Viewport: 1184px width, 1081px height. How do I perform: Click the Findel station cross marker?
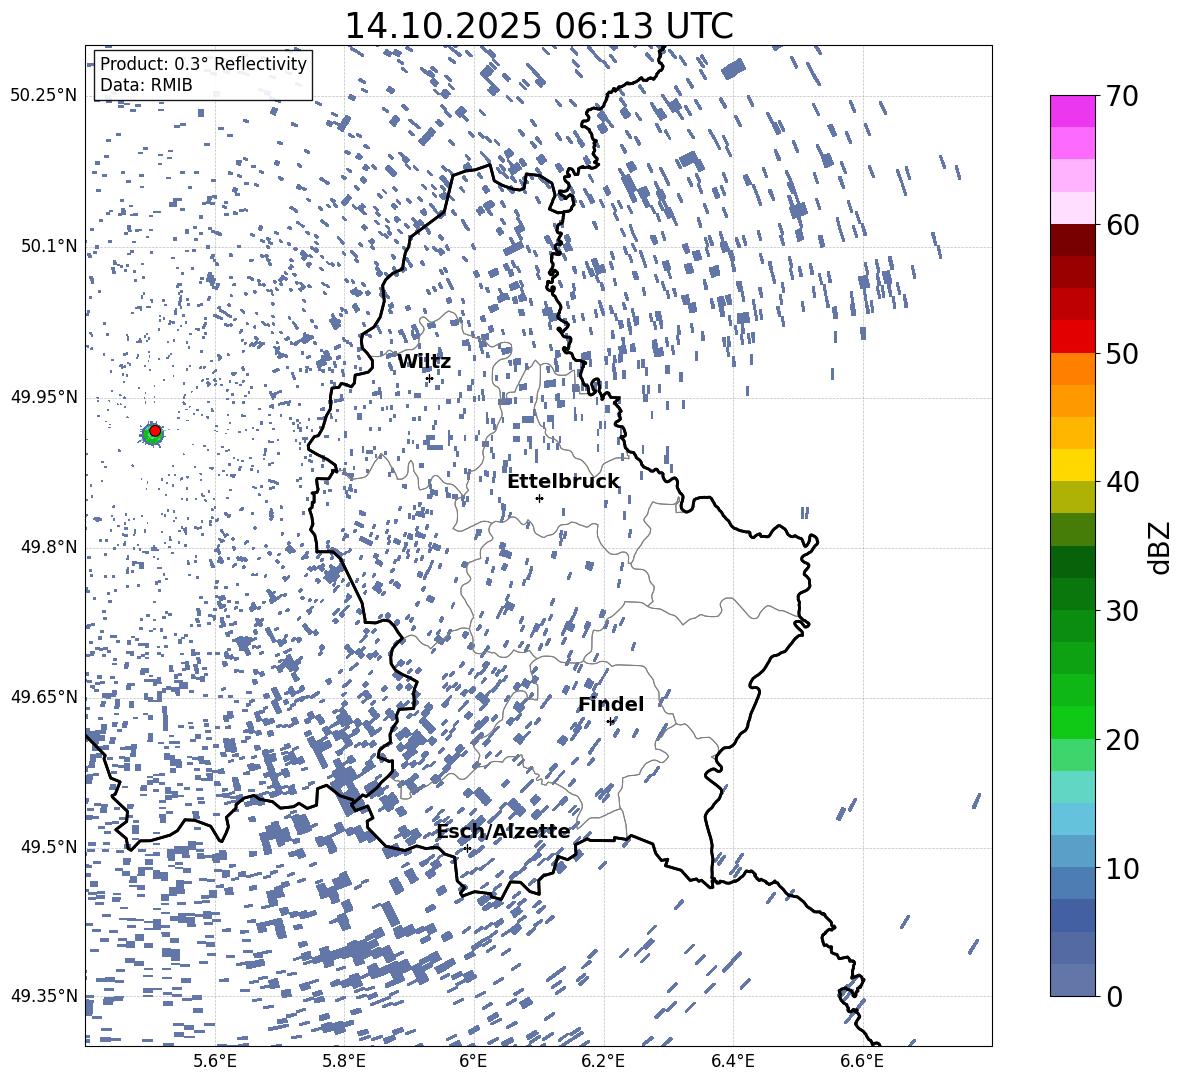point(611,722)
